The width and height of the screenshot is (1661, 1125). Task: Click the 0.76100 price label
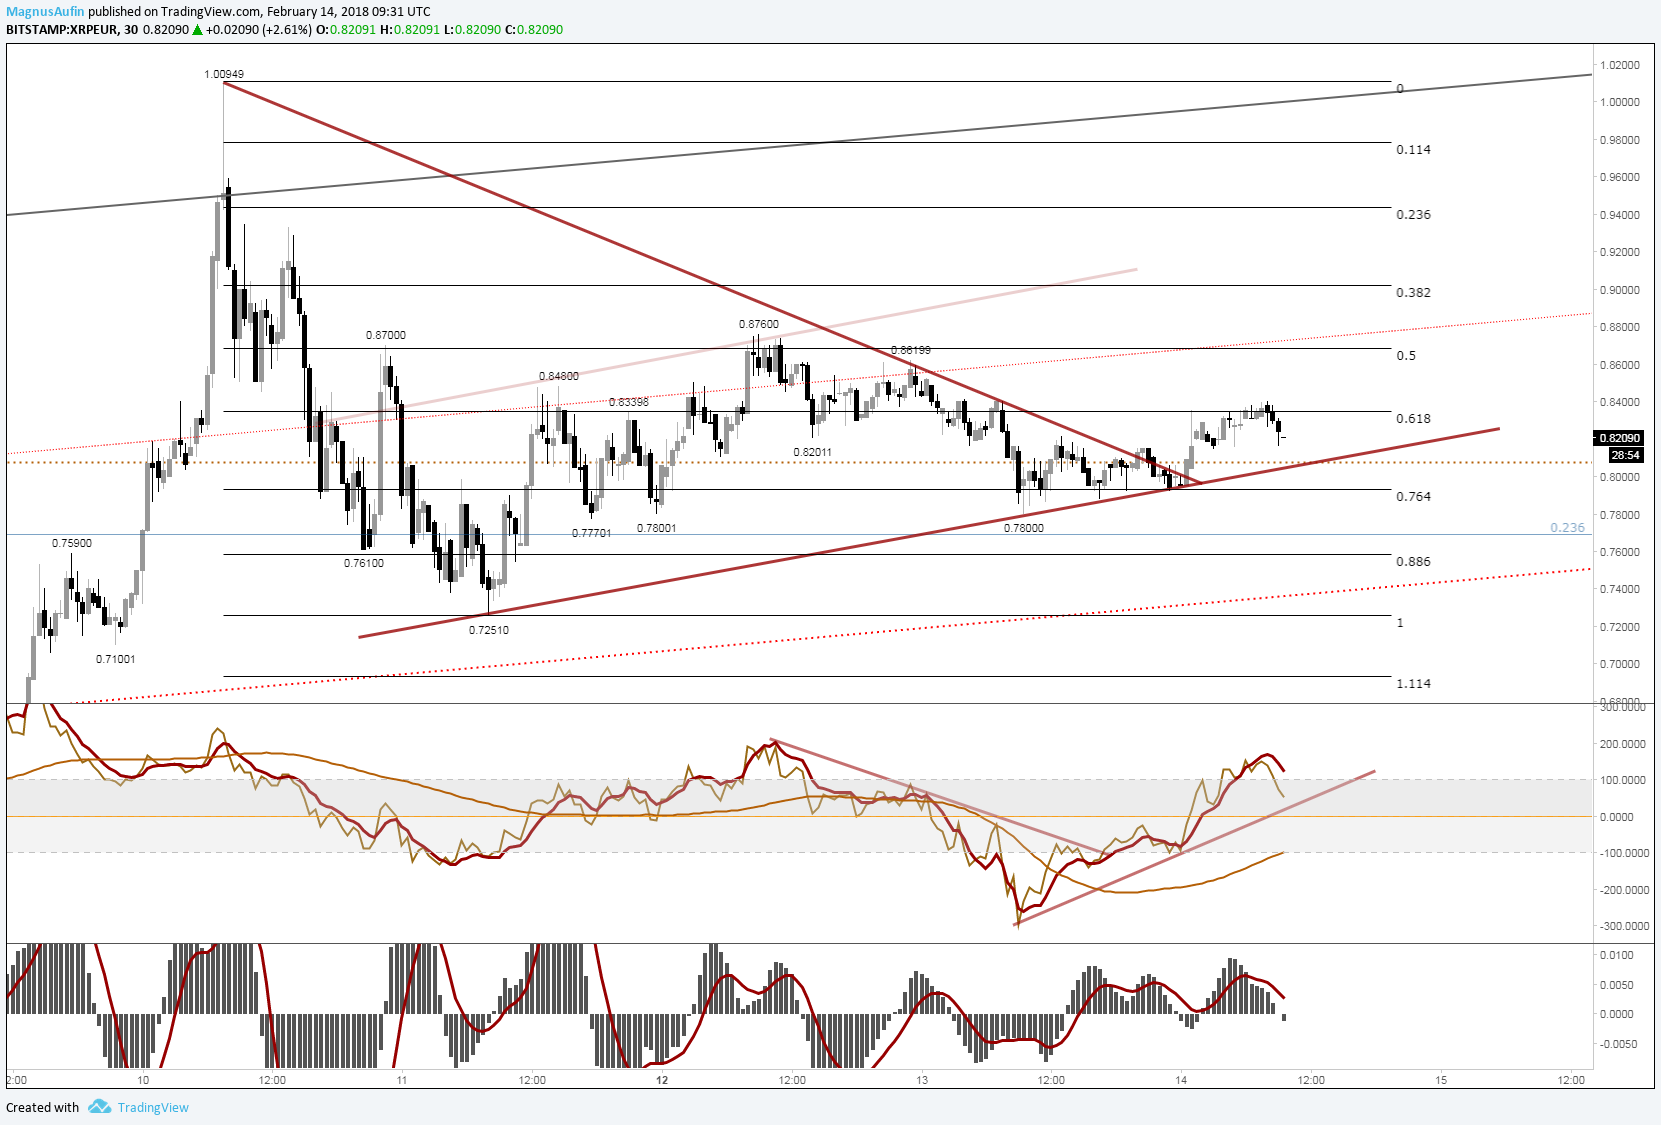point(364,563)
